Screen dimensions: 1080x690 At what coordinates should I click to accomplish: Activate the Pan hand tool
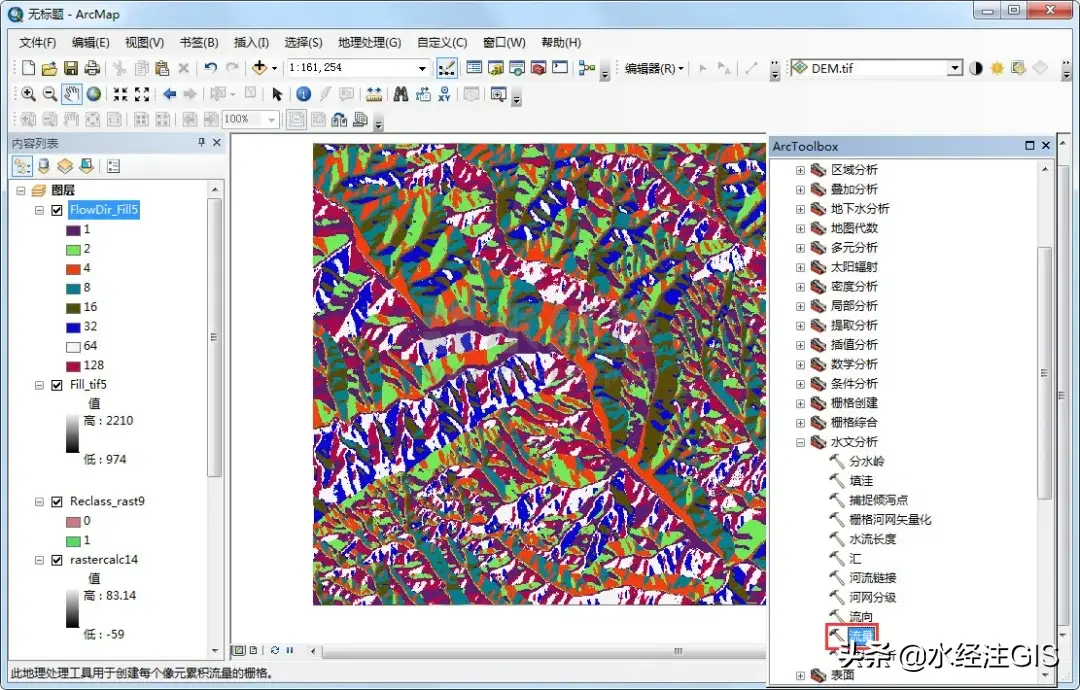tap(72, 94)
